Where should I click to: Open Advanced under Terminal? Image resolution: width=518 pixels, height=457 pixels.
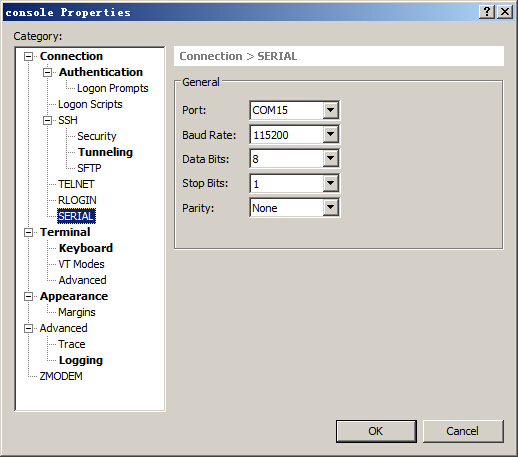[82, 280]
